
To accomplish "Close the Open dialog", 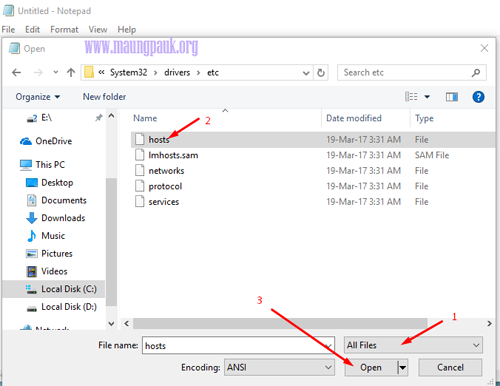I will point(484,48).
